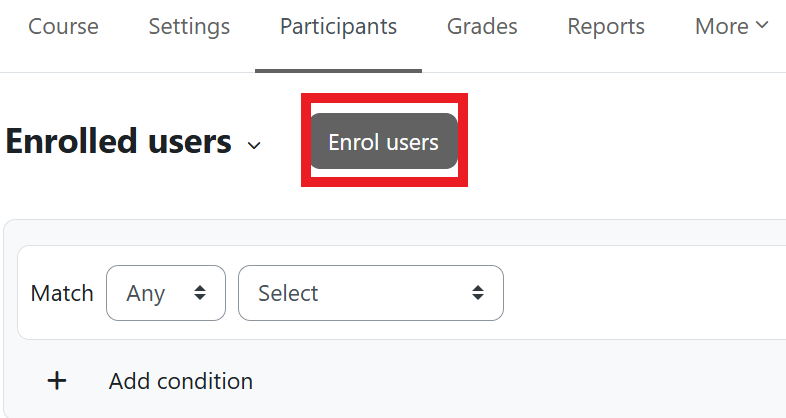The height and width of the screenshot is (418, 786).
Task: Click the plus icon beside Add condition
Action: coord(58,381)
